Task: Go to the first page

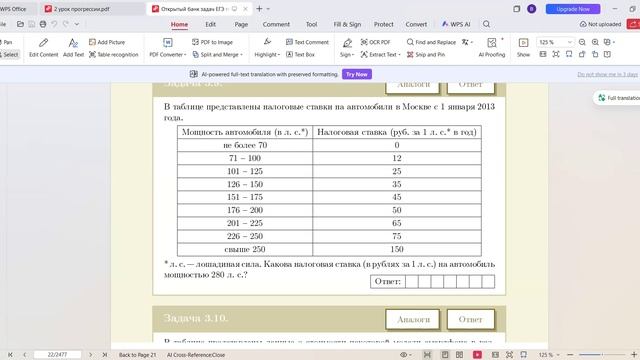Action: 10,355
